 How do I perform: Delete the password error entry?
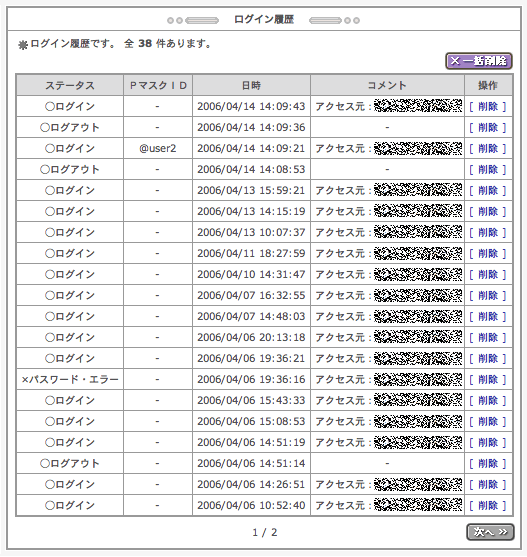click(488, 379)
